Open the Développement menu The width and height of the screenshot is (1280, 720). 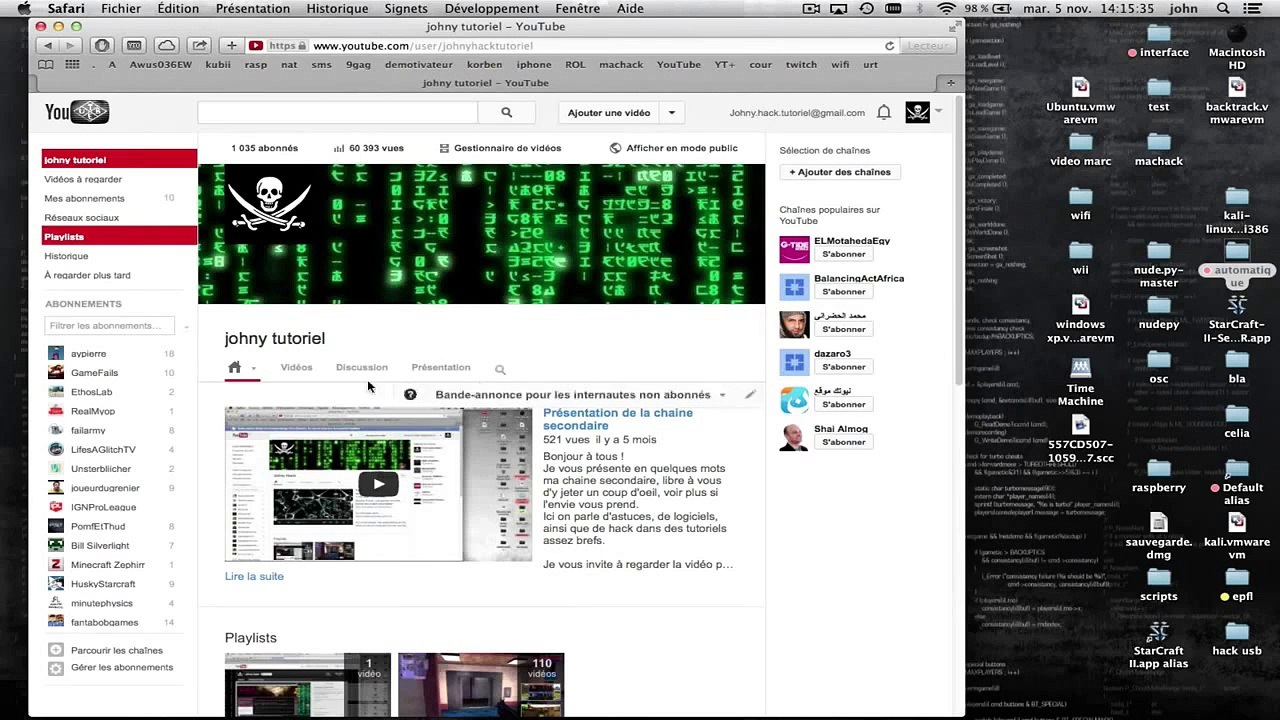pyautogui.click(x=491, y=8)
